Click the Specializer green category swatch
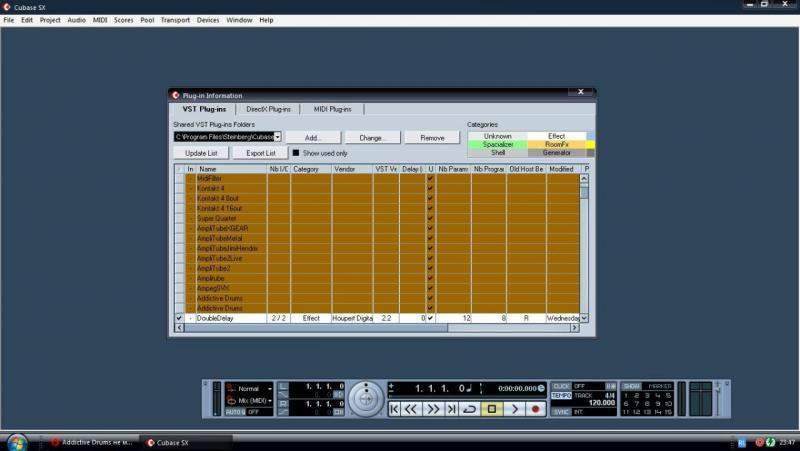Image resolution: width=800 pixels, height=451 pixels. click(497, 144)
